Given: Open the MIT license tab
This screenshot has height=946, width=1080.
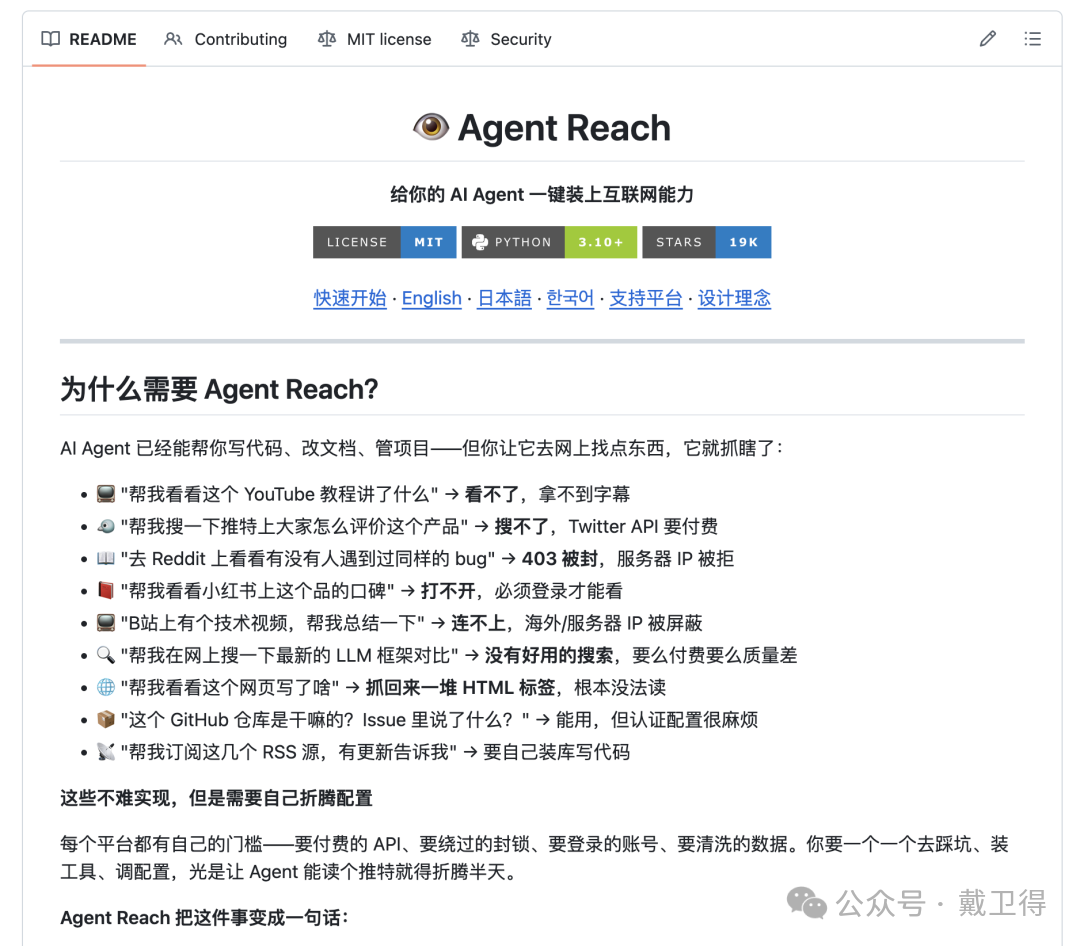Looking at the screenshot, I should click(x=374, y=39).
